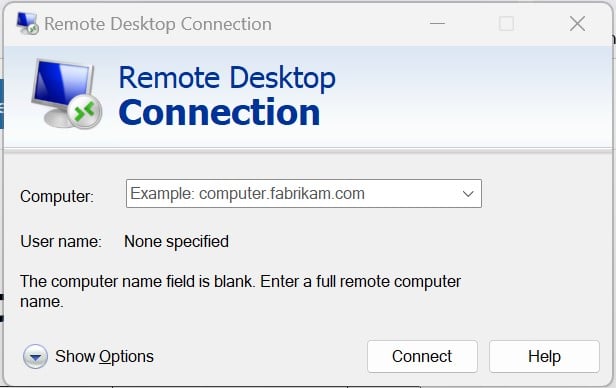
Task: Expand options with the round blue arrow icon
Action: [x=35, y=357]
